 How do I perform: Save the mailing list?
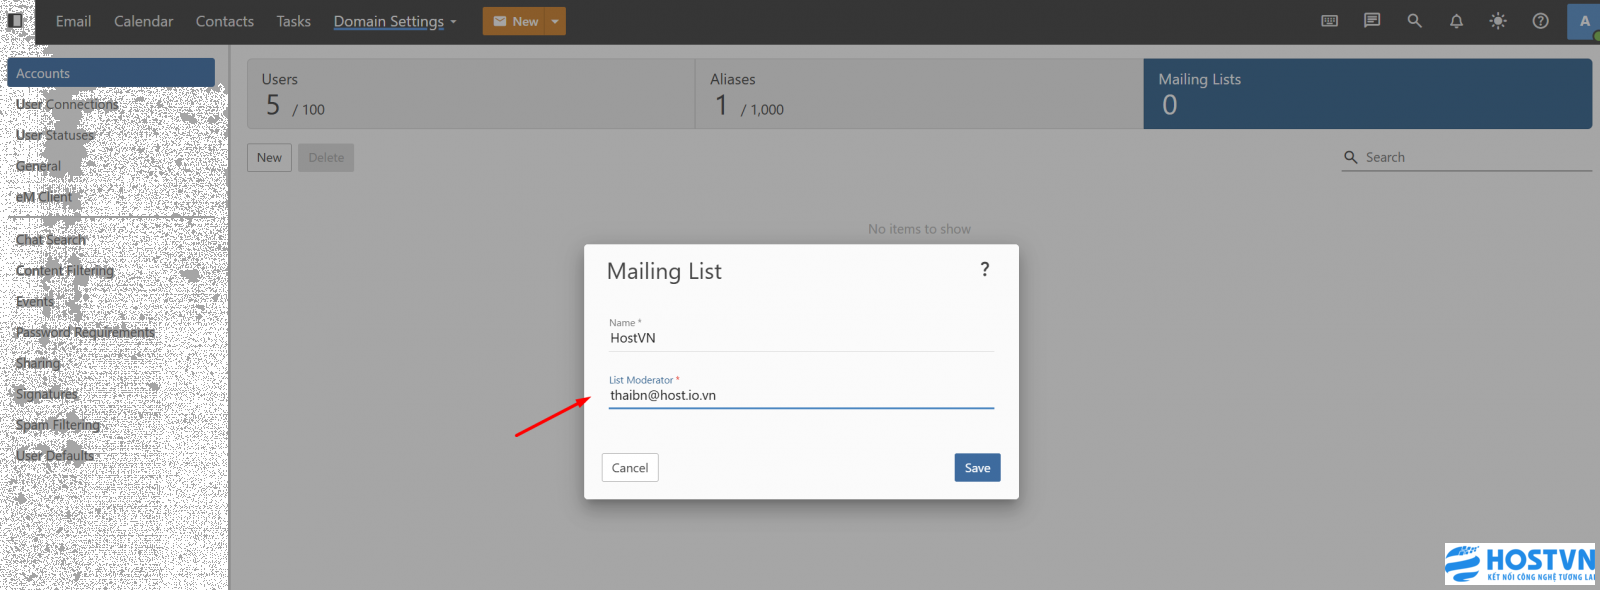(977, 468)
